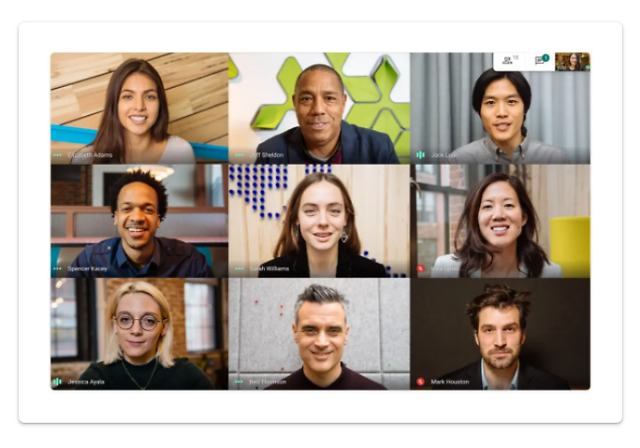640x448 pixels.
Task: Click the self-view thumbnail at top right
Action: (572, 62)
